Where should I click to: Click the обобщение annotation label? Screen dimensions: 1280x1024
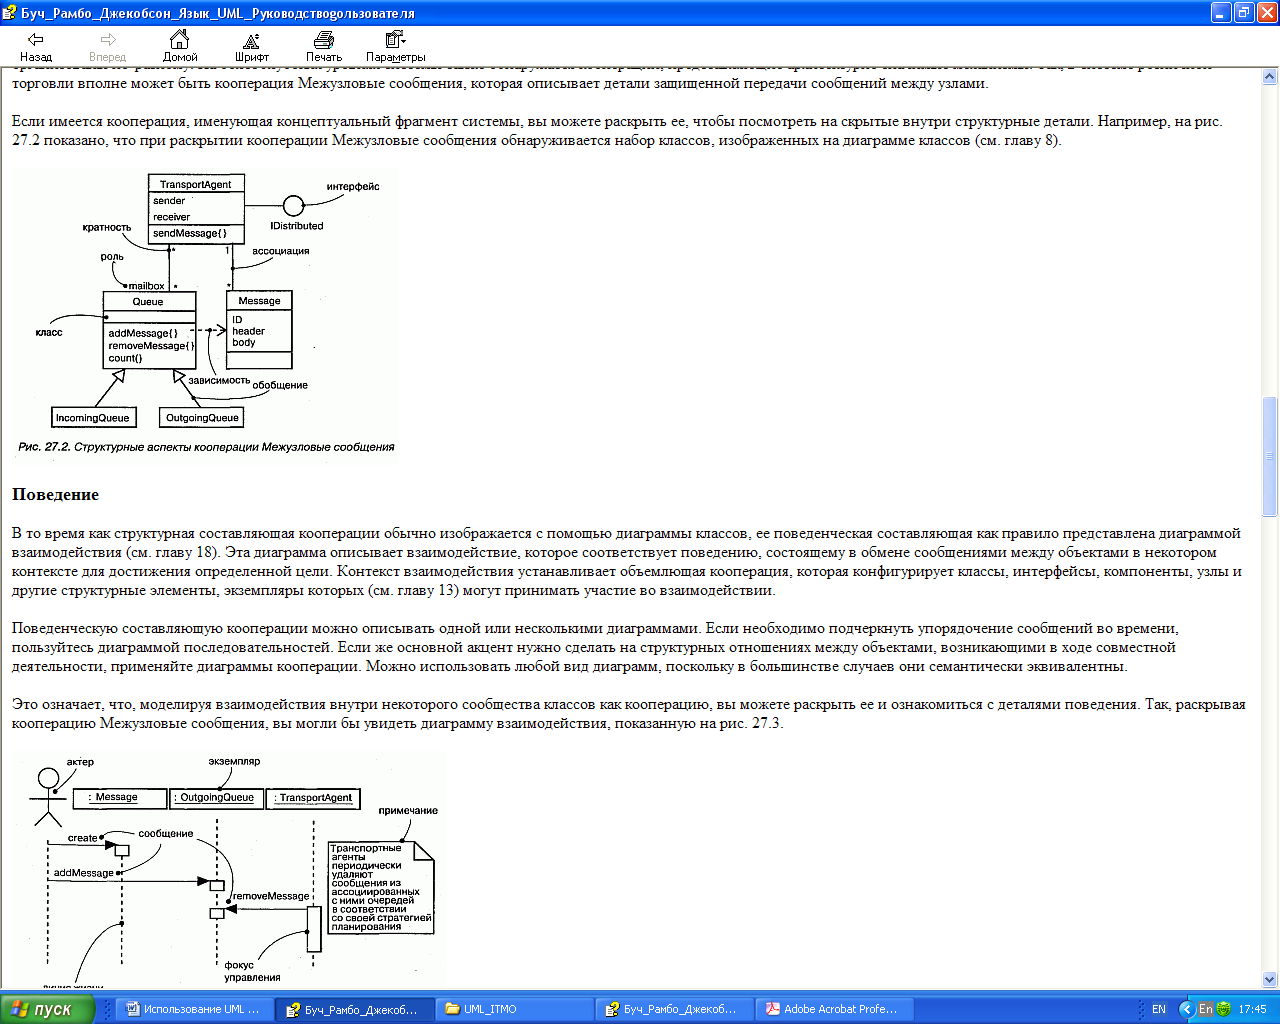(280, 385)
